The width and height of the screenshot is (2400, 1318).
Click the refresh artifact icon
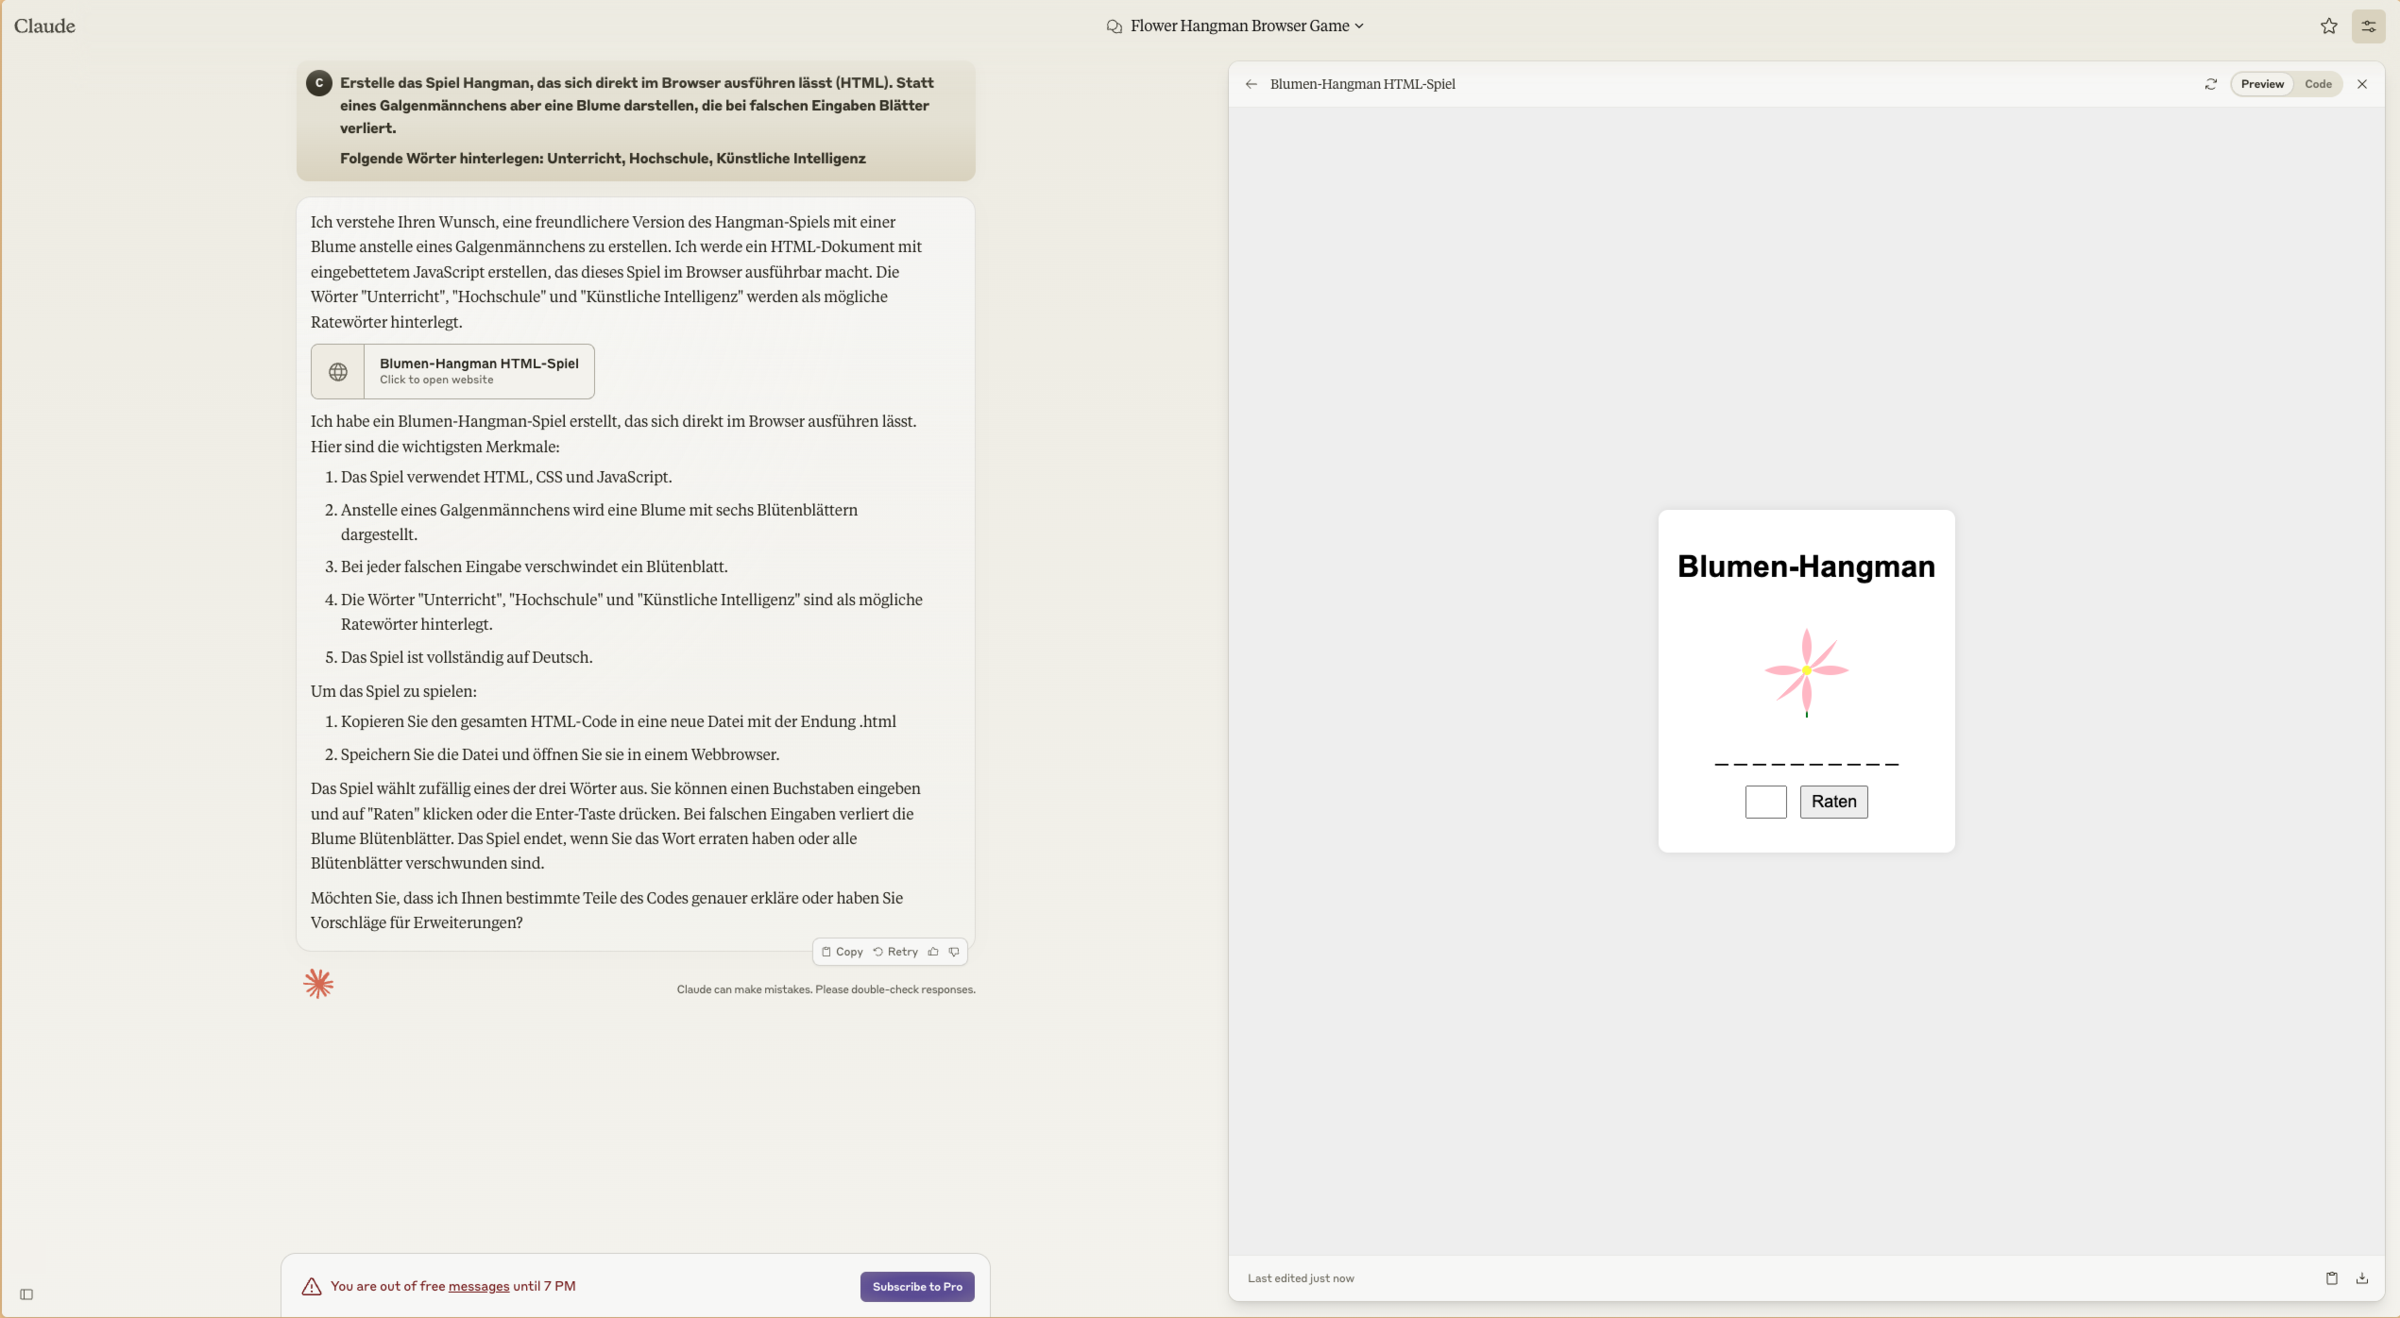click(2211, 84)
